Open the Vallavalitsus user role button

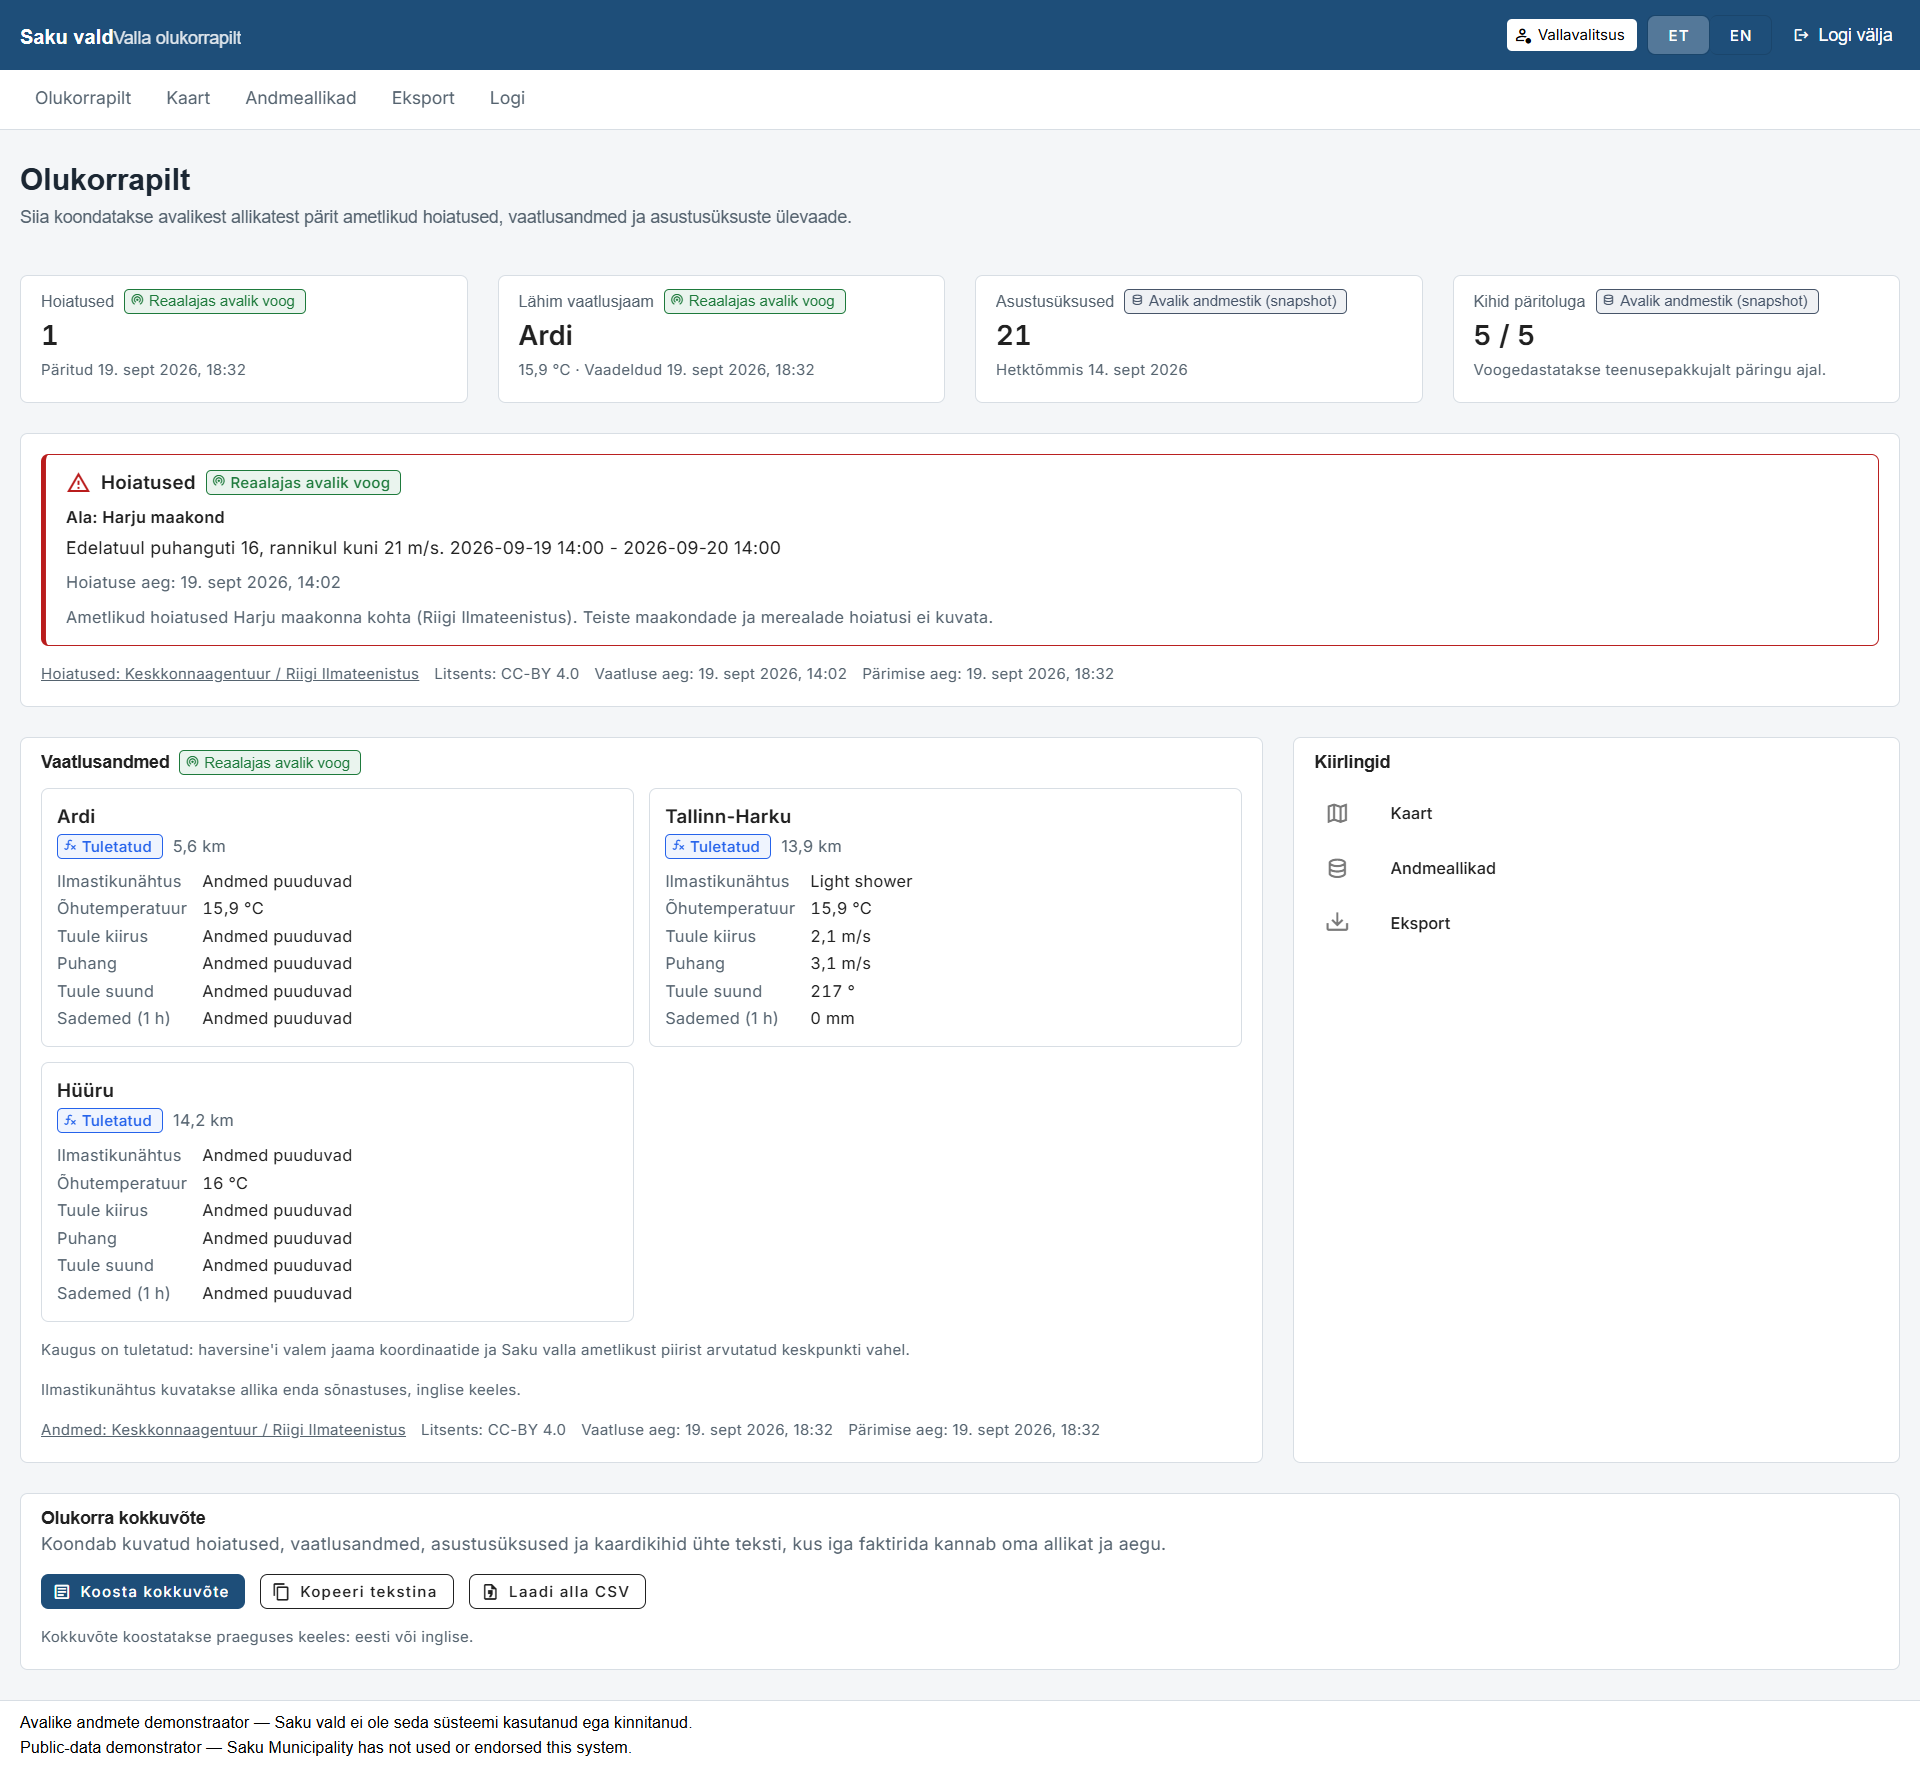pos(1571,35)
